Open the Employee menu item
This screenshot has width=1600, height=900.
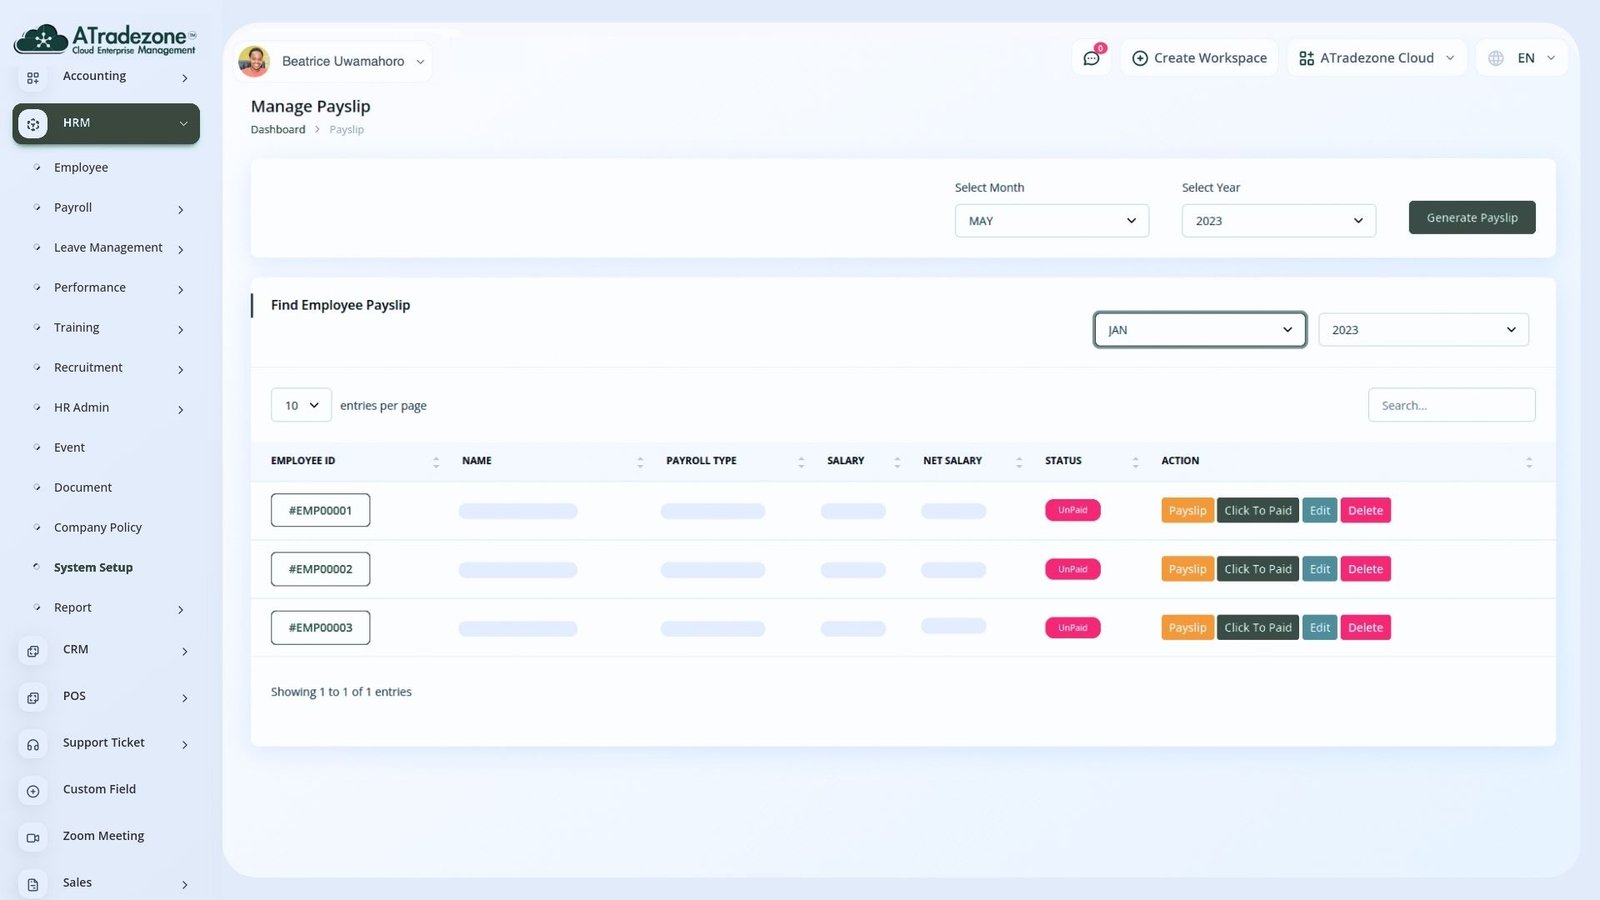(x=81, y=168)
